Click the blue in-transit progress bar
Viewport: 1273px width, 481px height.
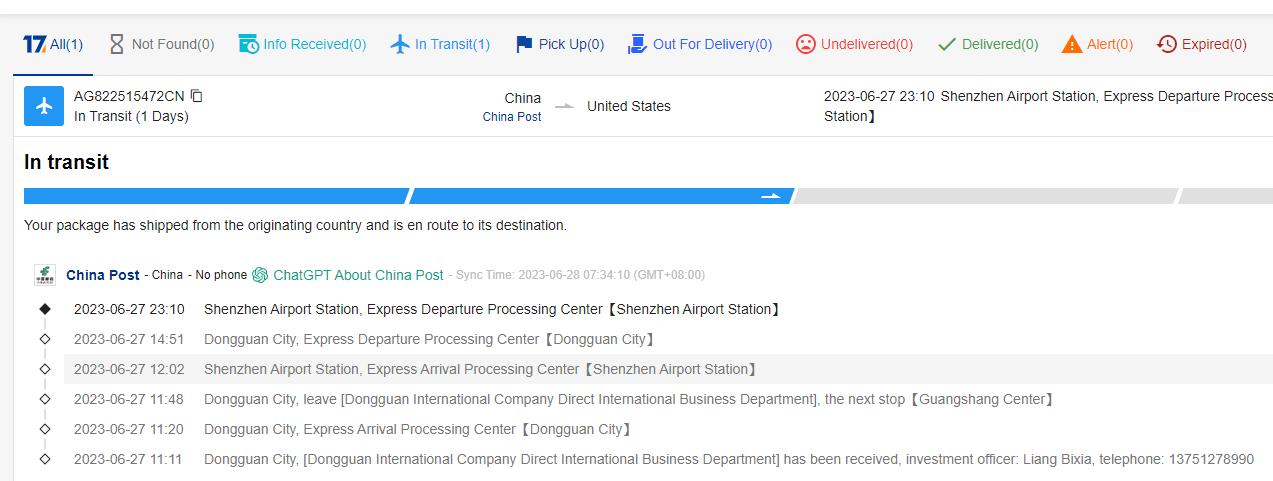600,196
